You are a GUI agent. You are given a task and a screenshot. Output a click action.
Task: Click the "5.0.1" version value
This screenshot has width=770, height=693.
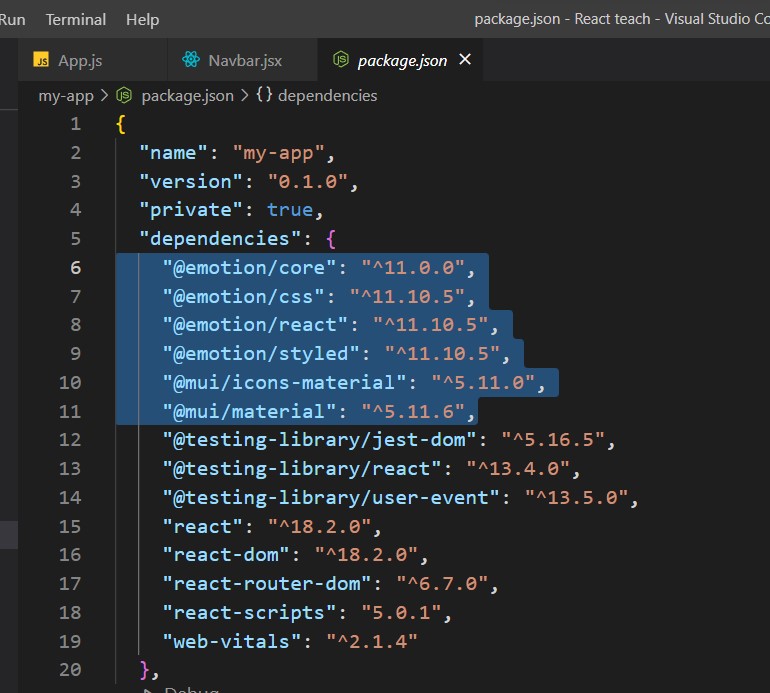[401, 612]
